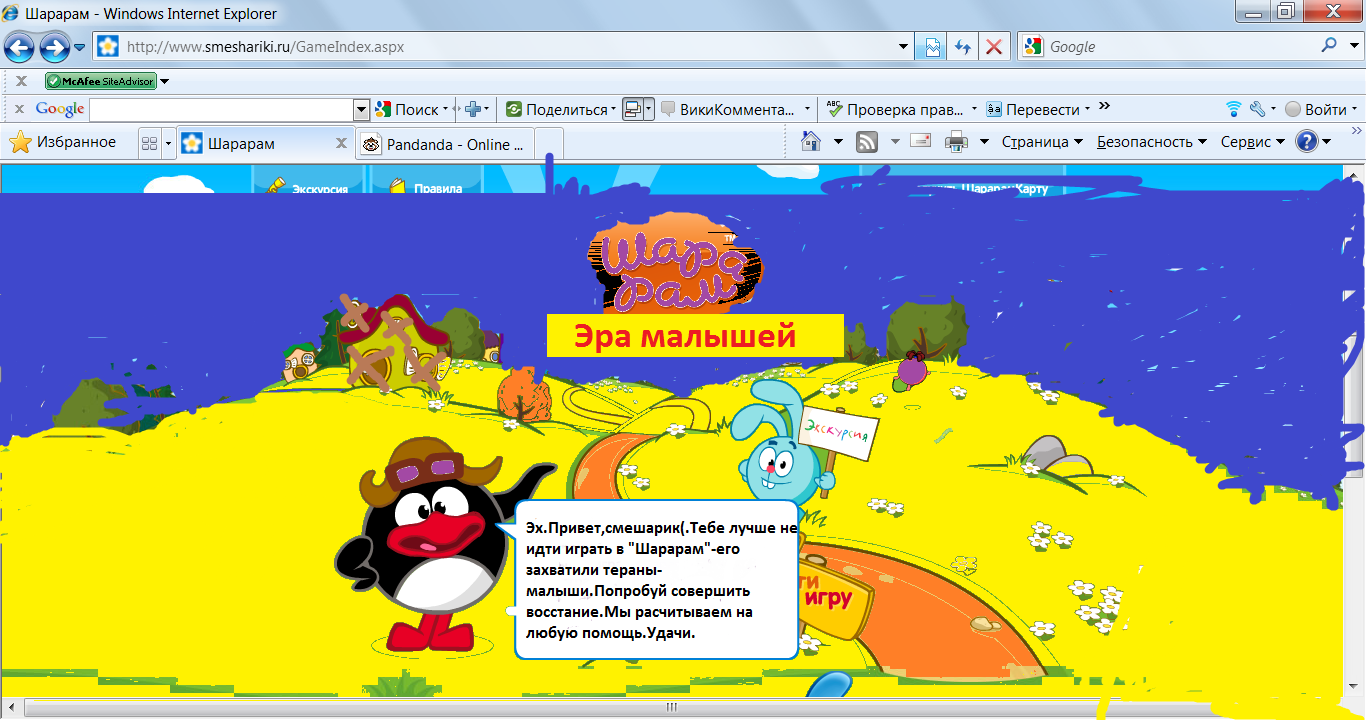Open the Сервис menu
Screen dimensions: 1366x720
tap(1252, 142)
